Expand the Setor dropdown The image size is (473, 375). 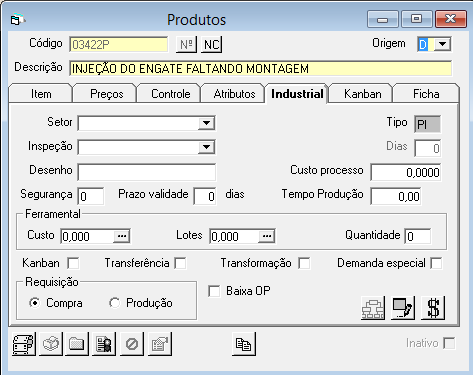pyautogui.click(x=206, y=123)
